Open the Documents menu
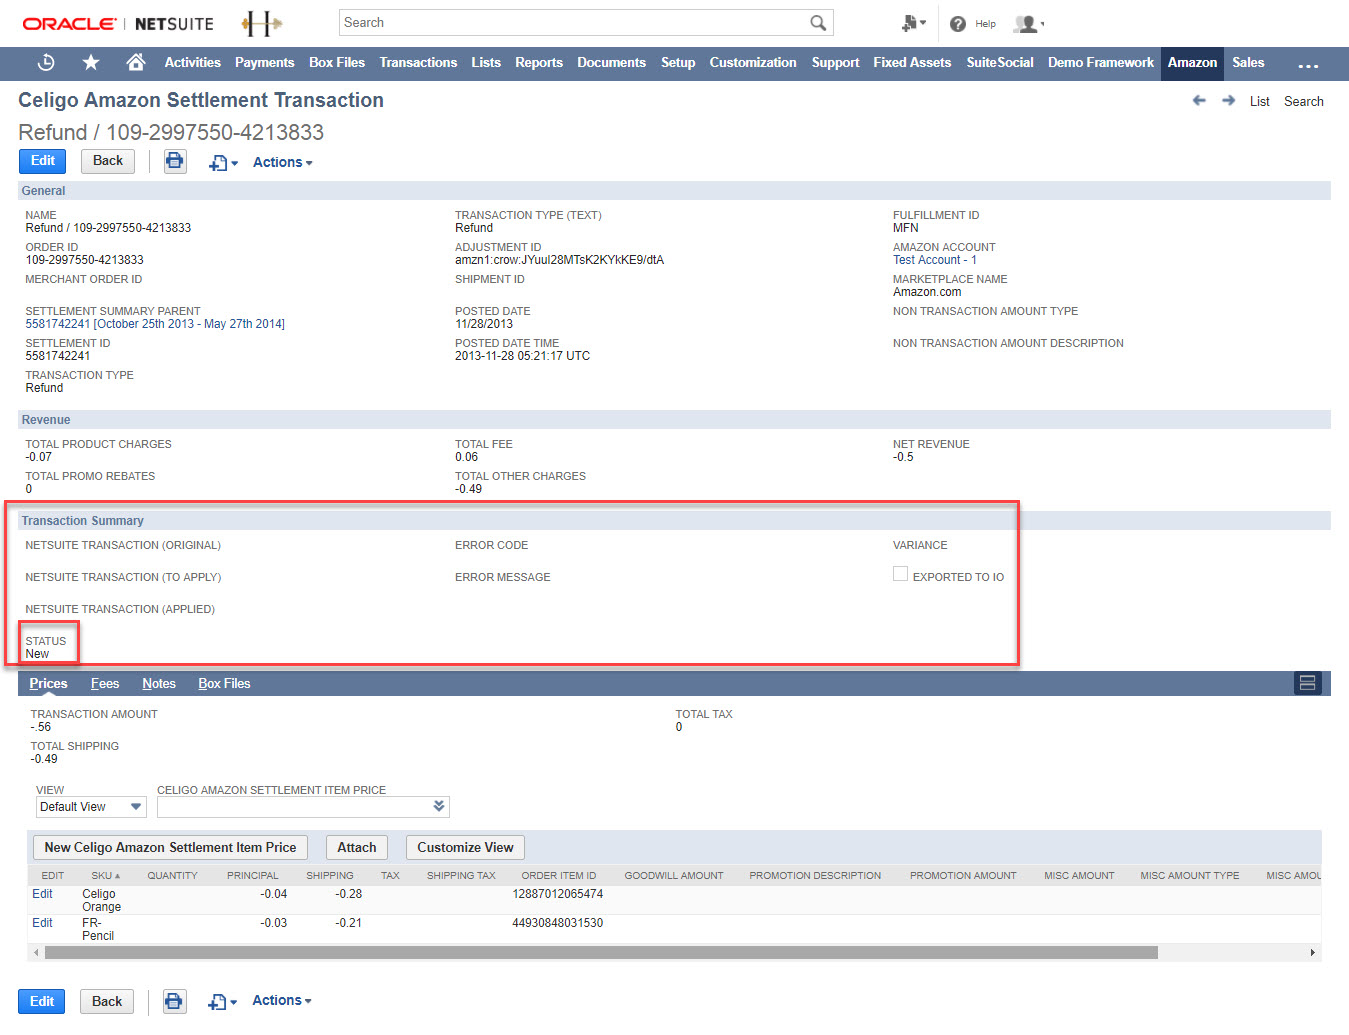 click(611, 63)
